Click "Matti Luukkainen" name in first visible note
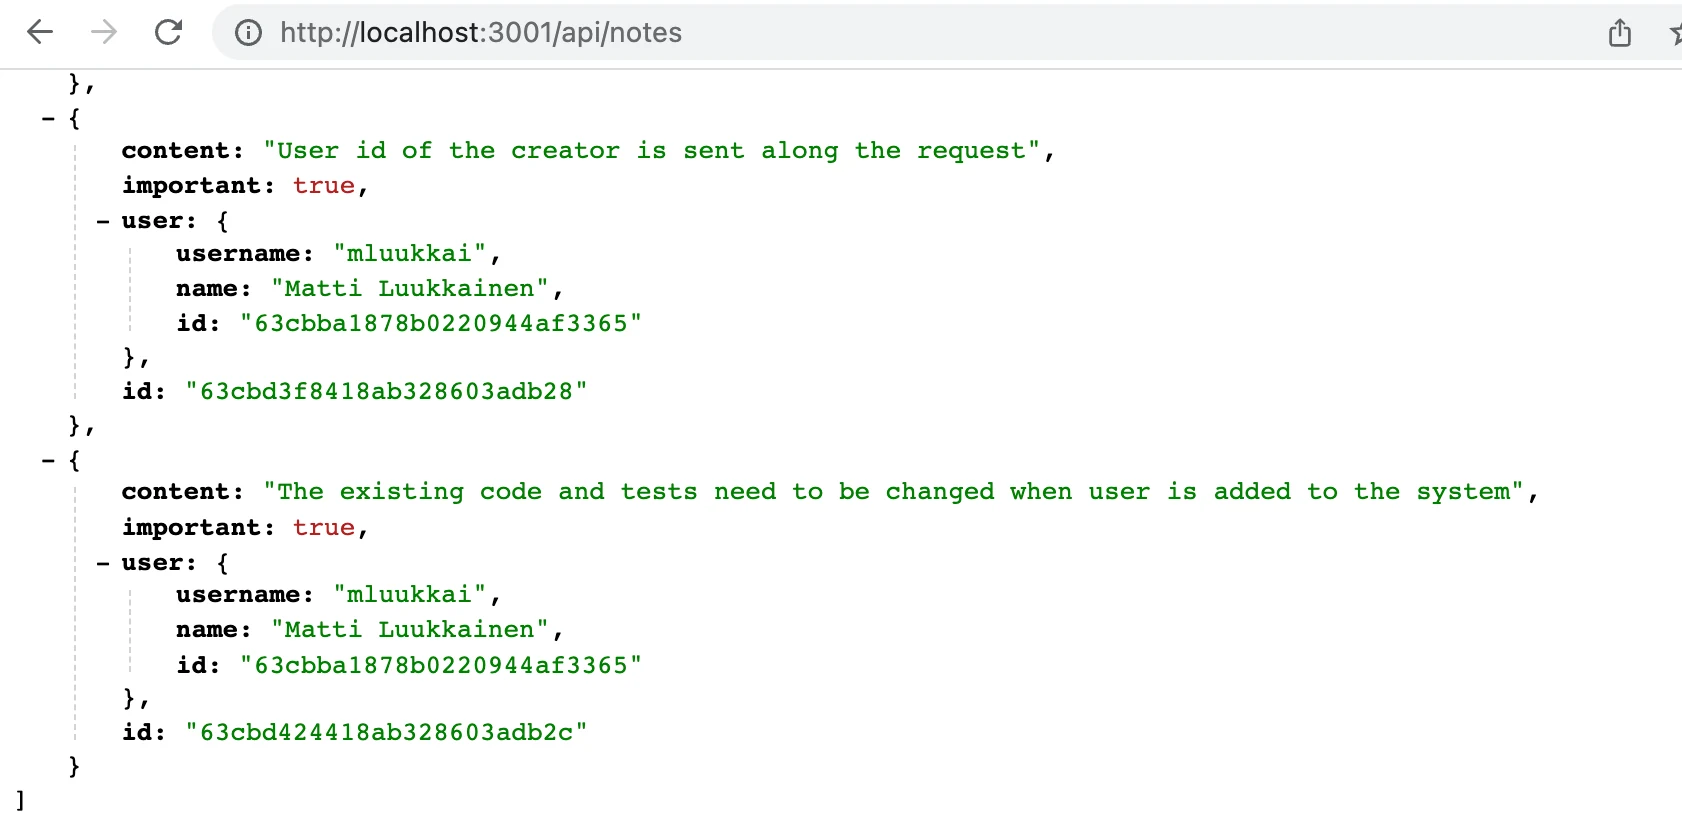 (410, 289)
